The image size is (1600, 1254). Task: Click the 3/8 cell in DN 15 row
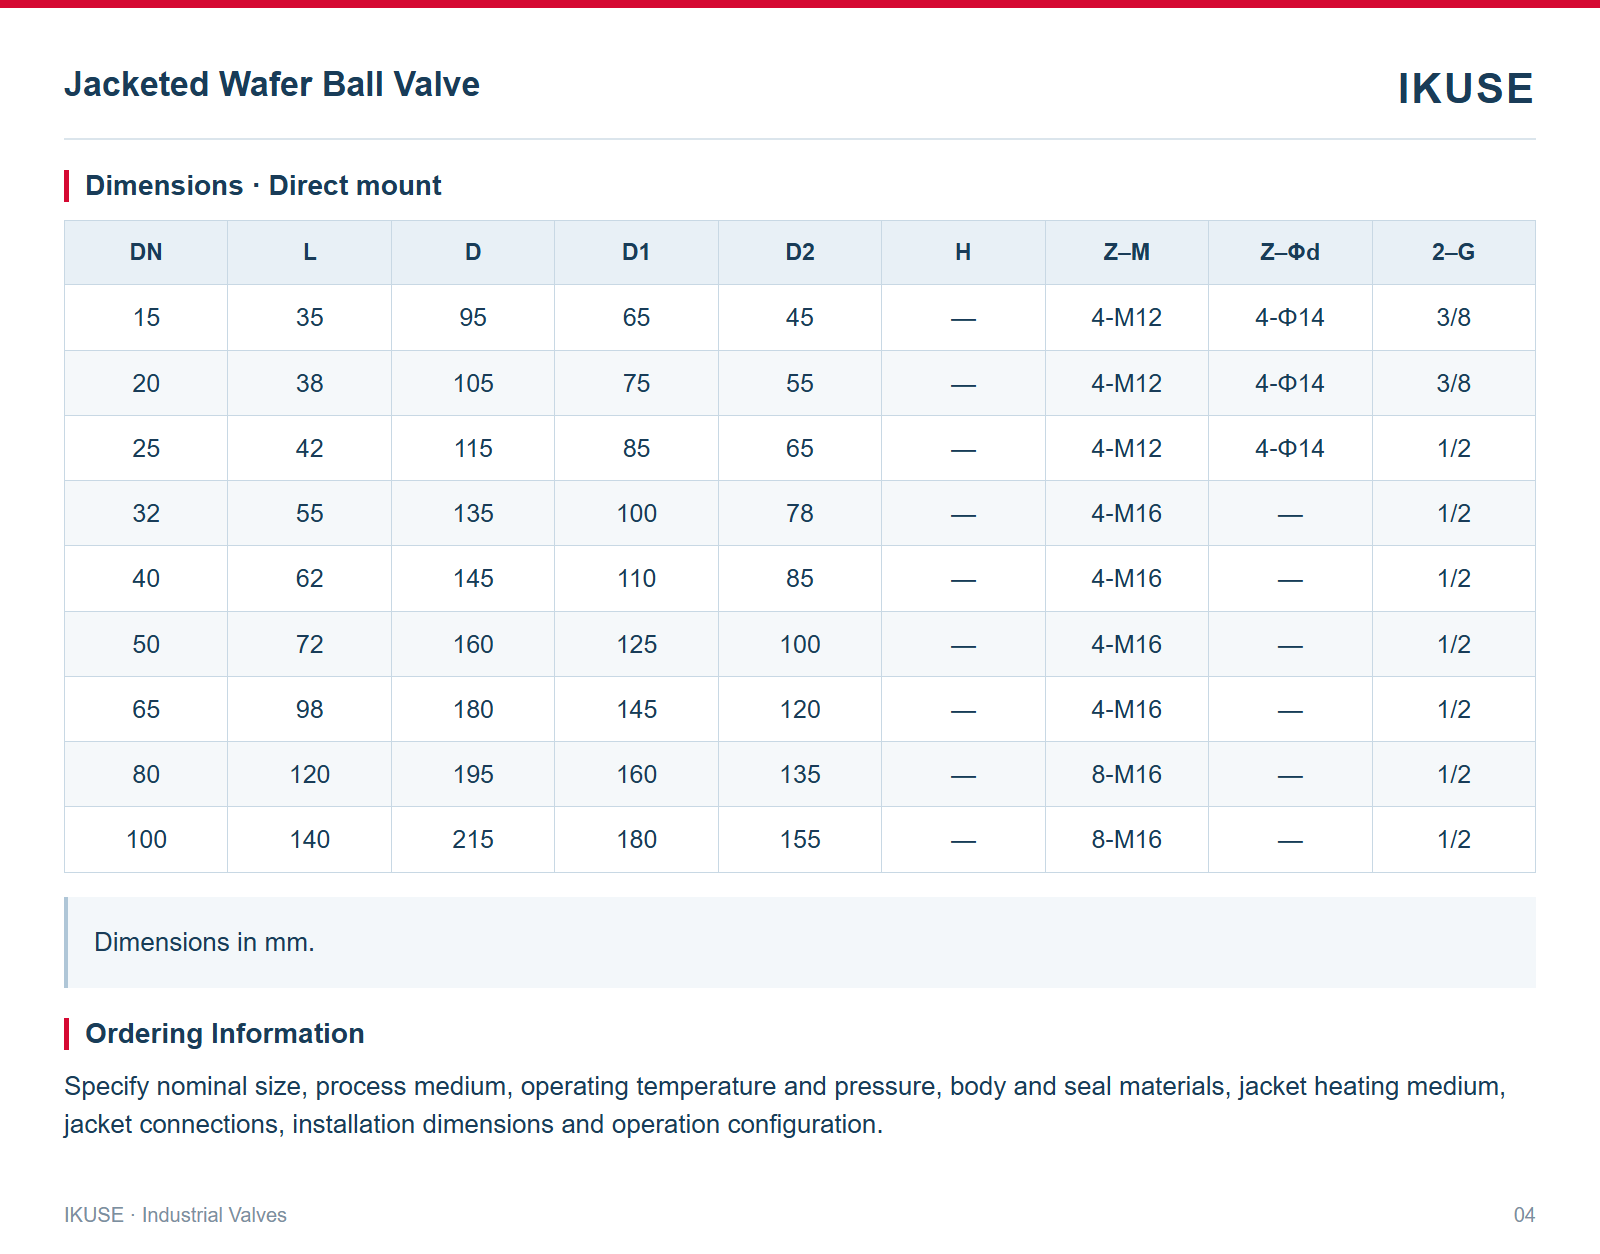pos(1453,317)
